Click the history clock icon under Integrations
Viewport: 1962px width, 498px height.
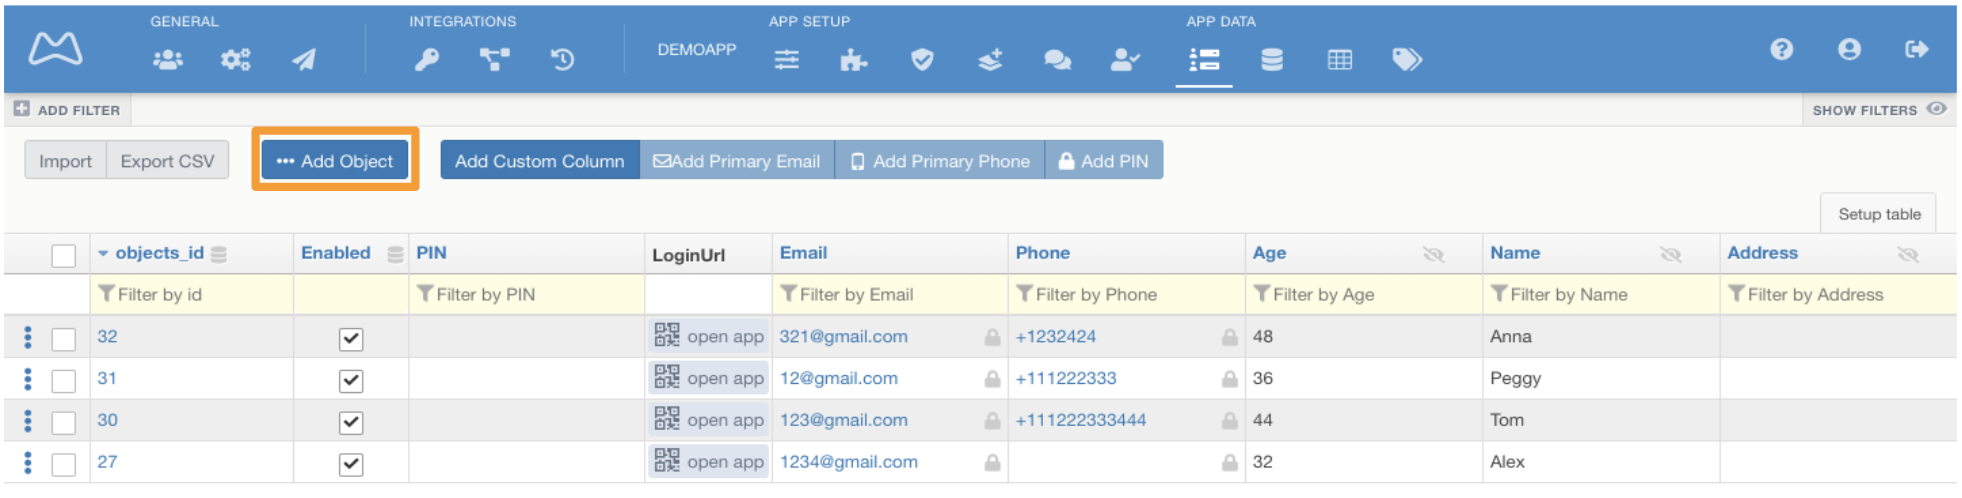click(x=563, y=60)
